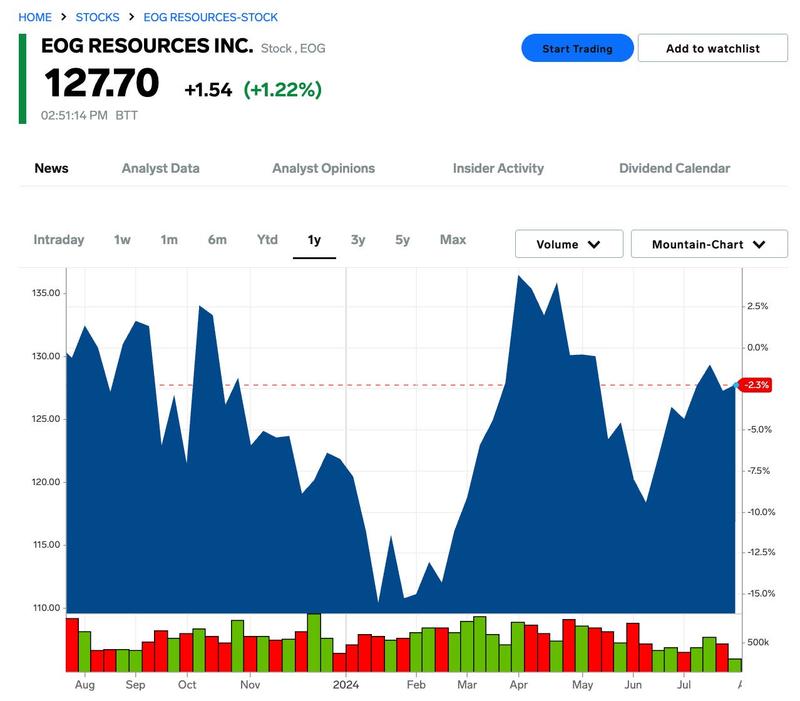800x701 pixels.
Task: Open the Dividend Calendar tab
Action: (674, 168)
